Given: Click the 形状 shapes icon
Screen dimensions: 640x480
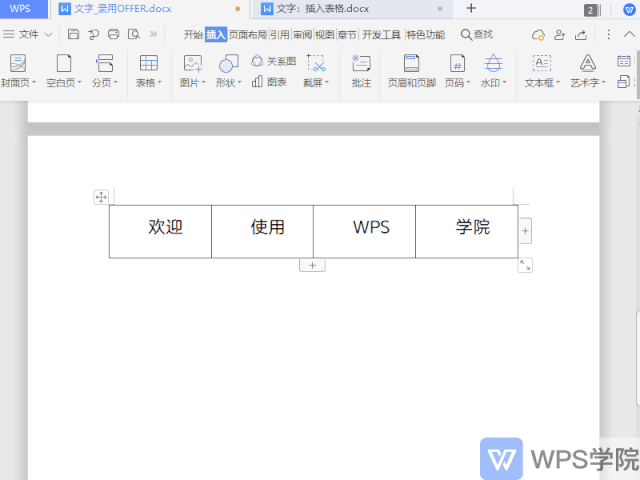Looking at the screenshot, I should point(229,64).
